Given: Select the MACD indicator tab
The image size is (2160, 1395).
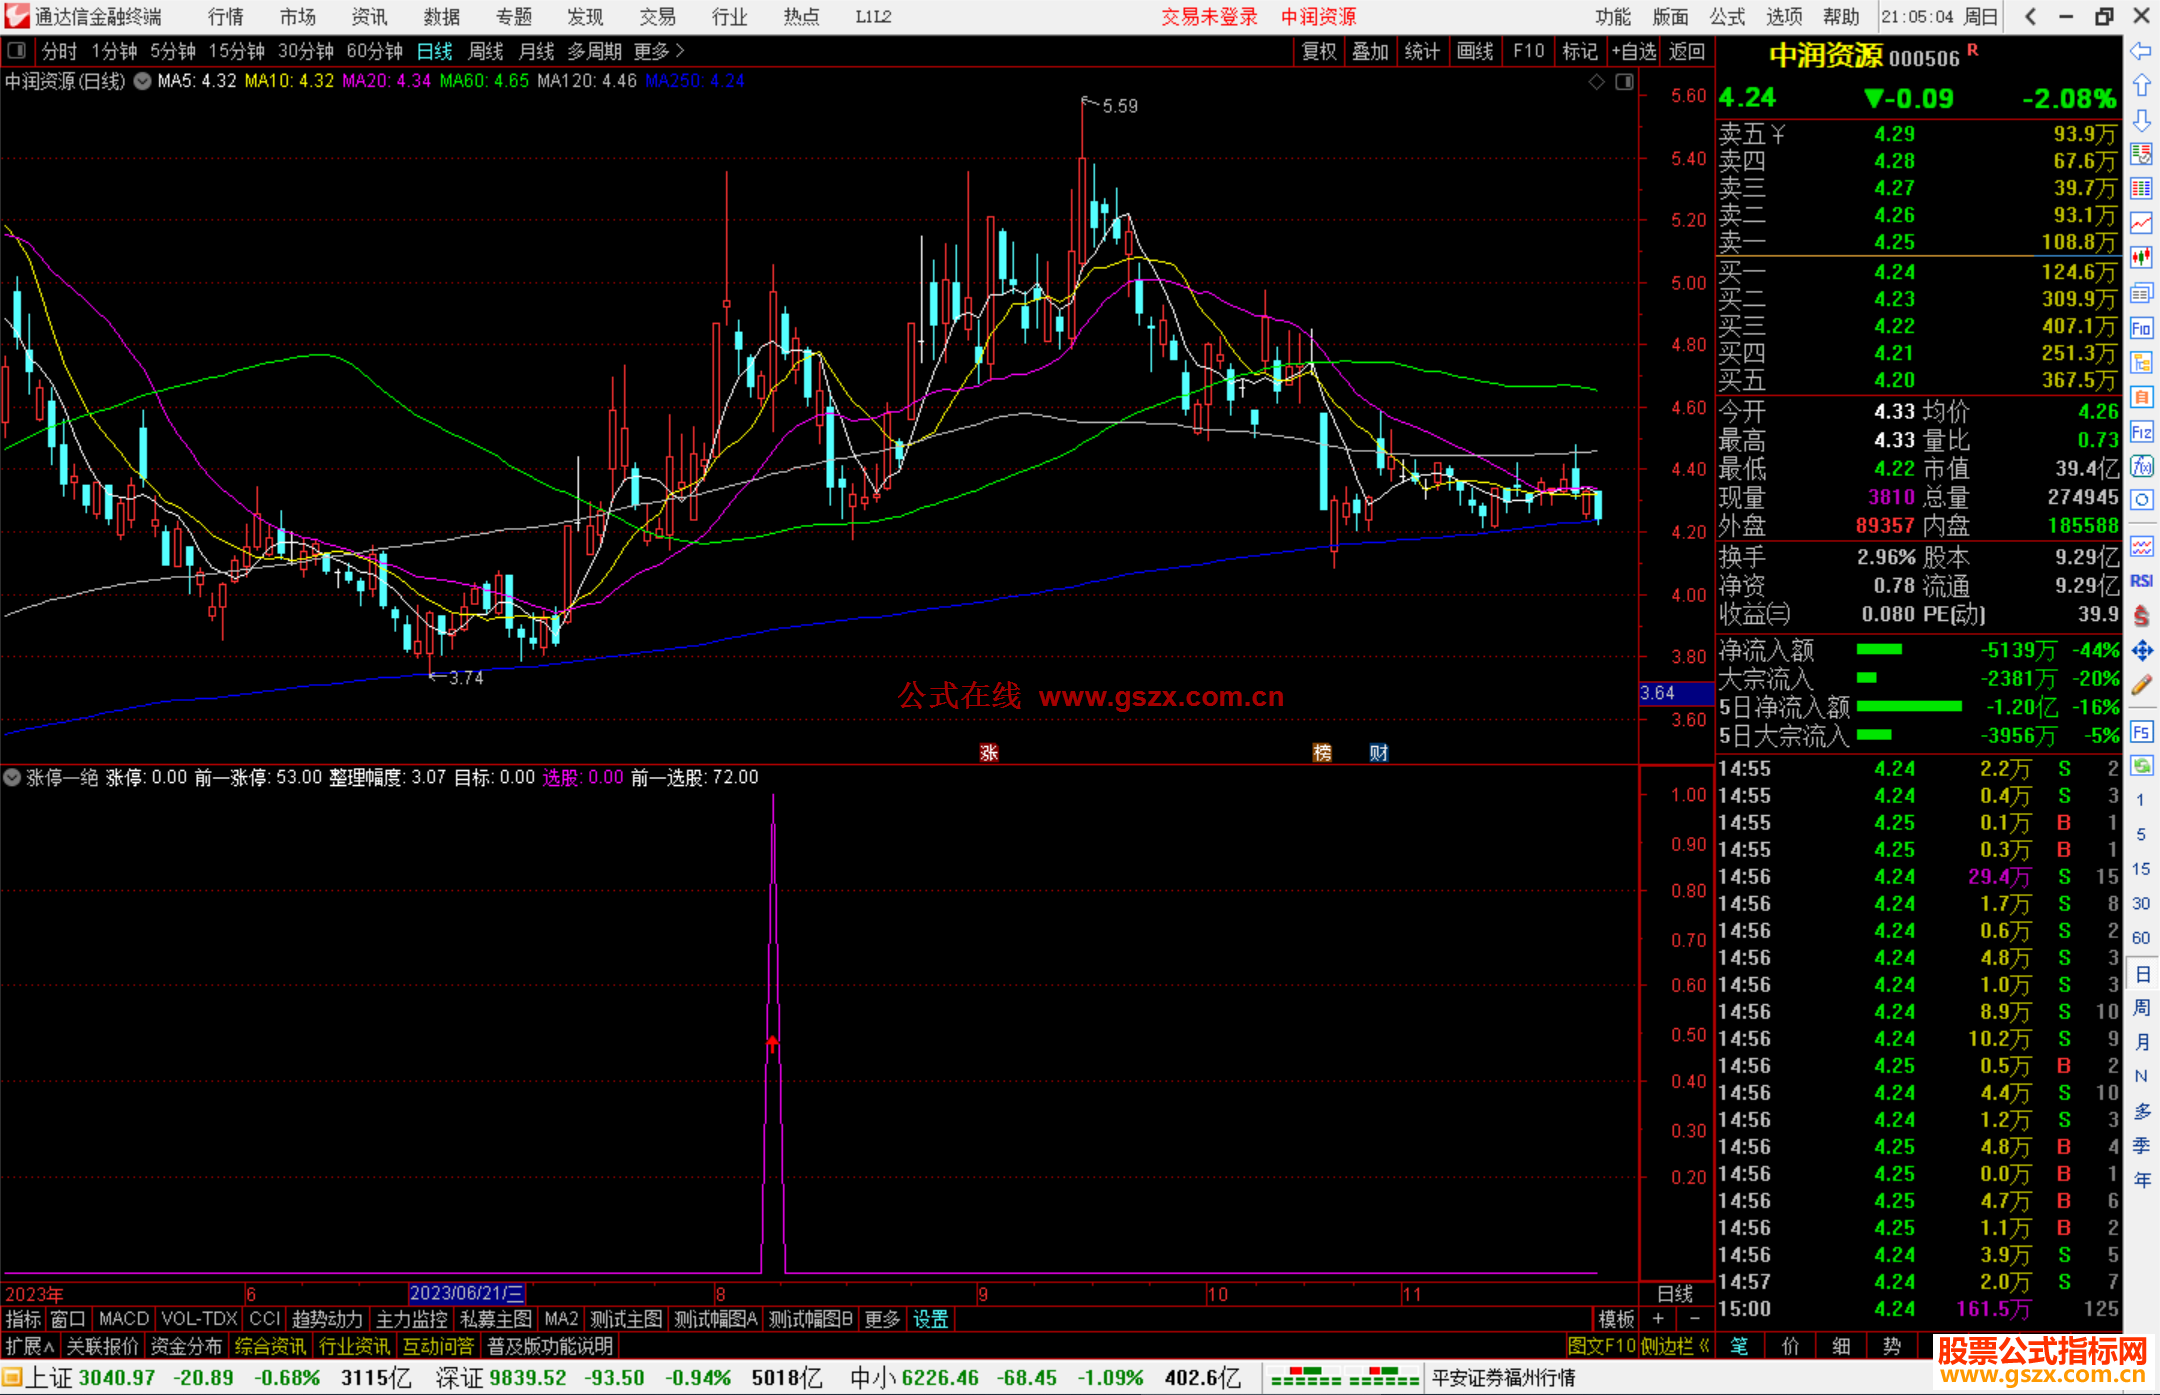Looking at the screenshot, I should [x=124, y=1319].
